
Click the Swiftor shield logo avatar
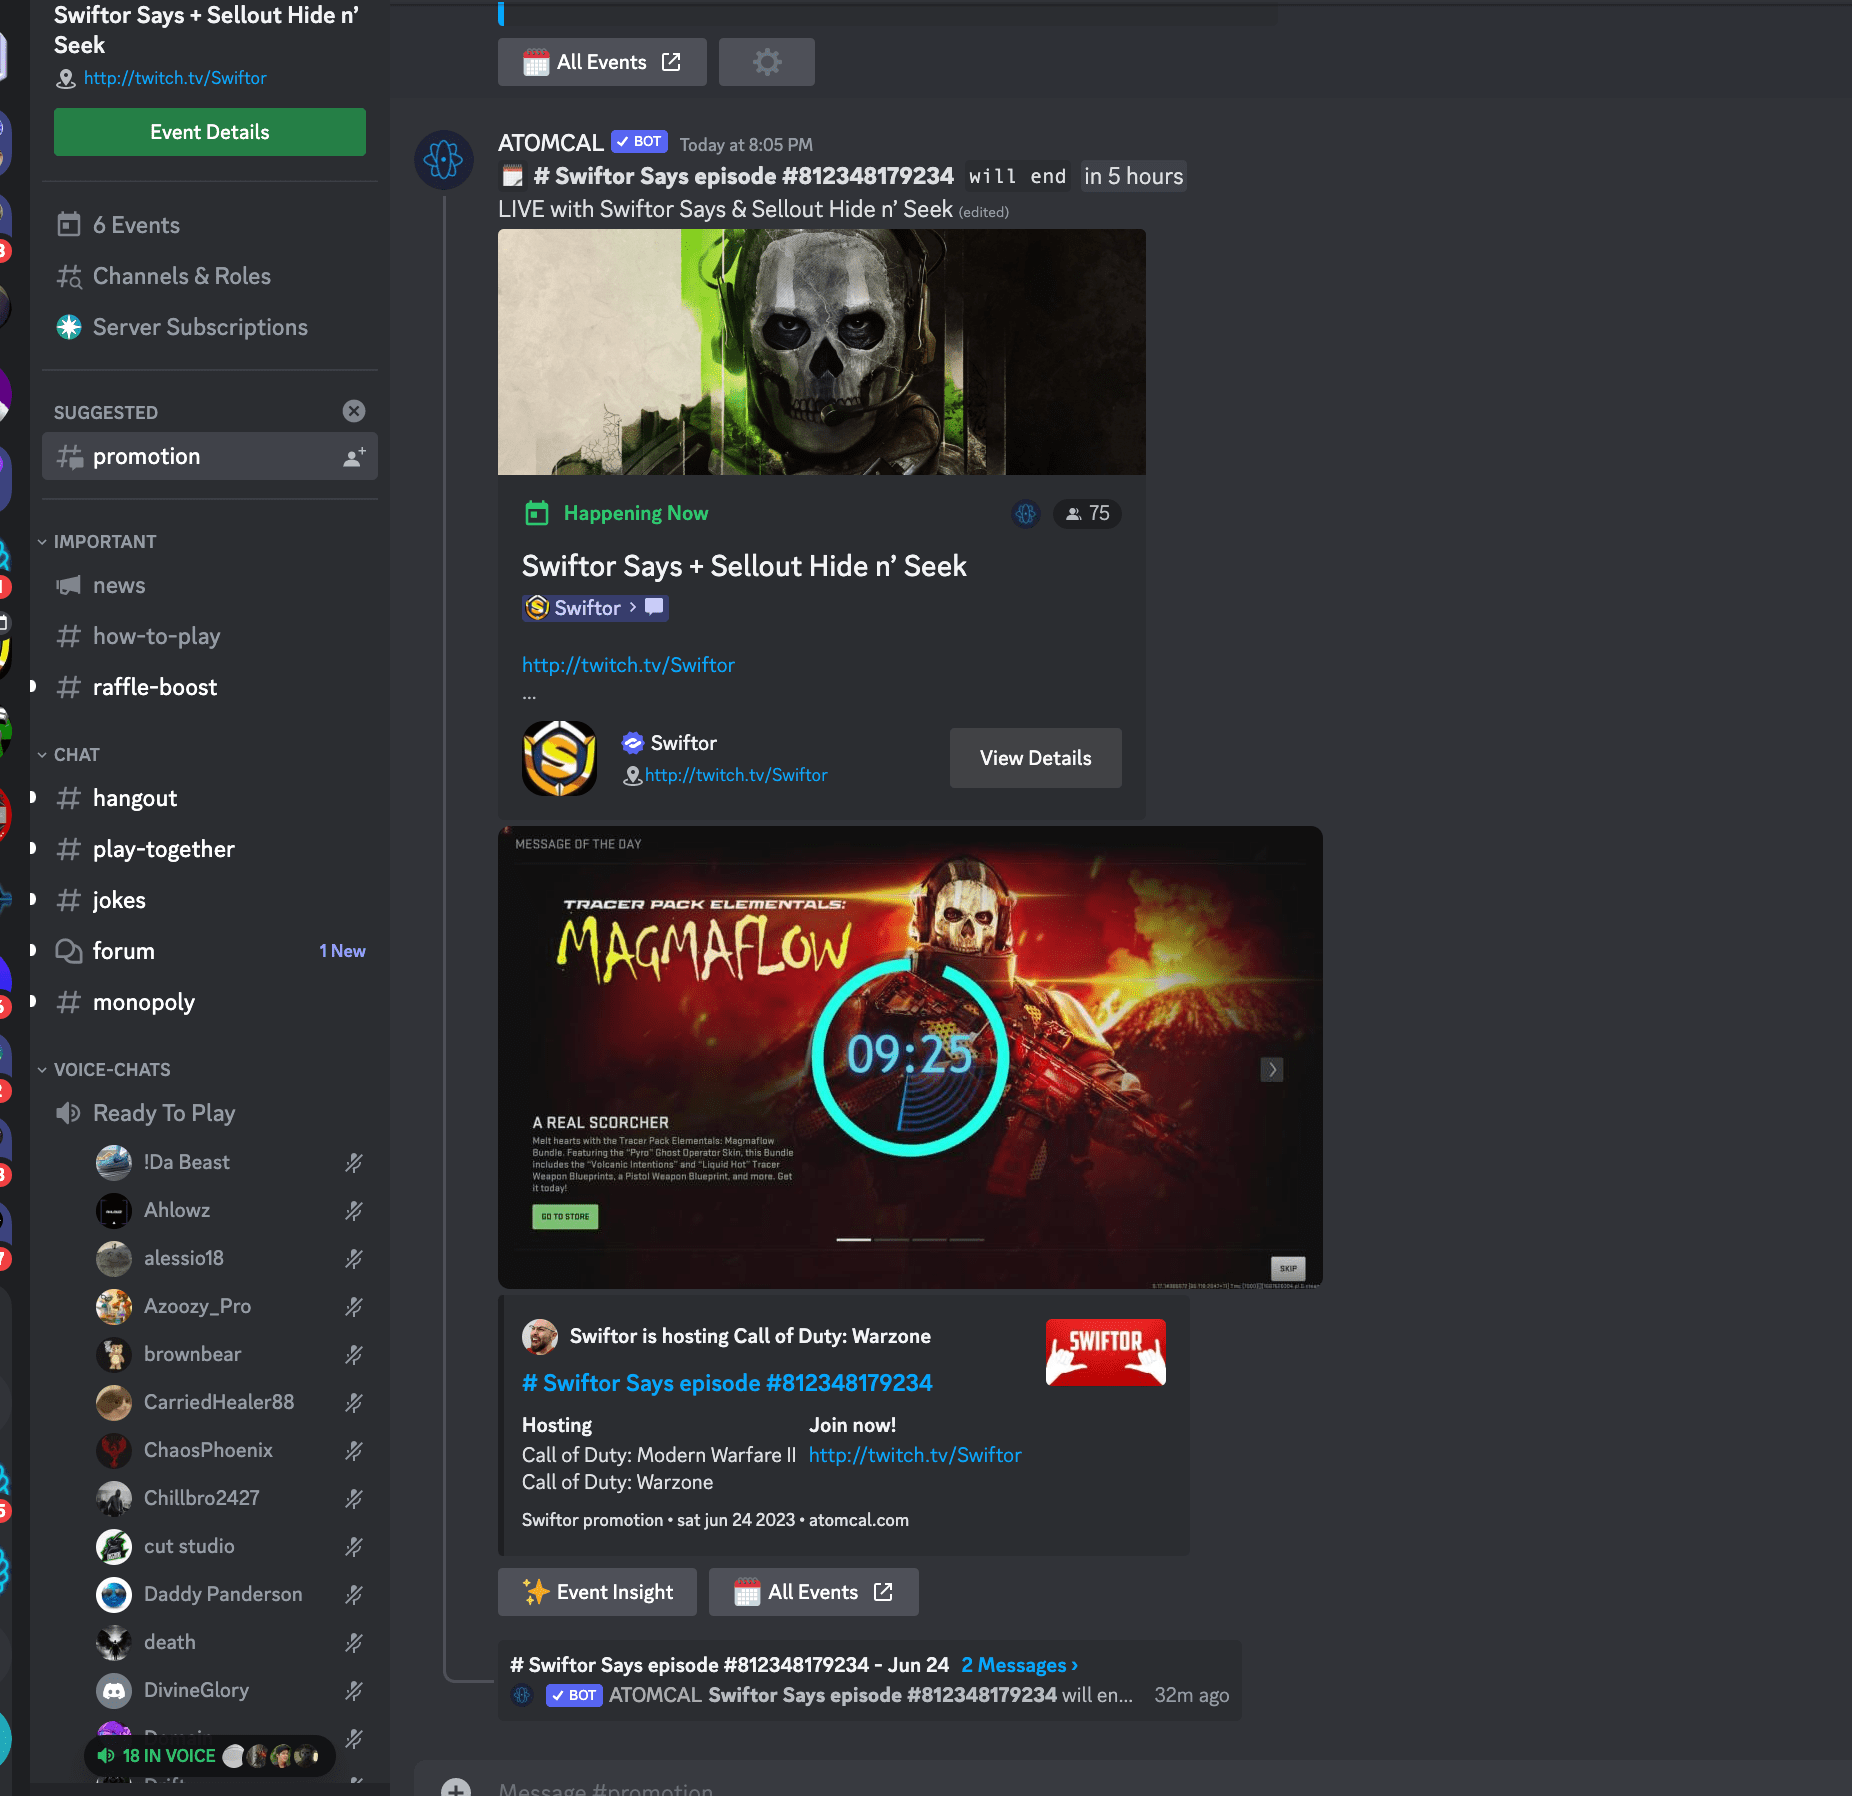pyautogui.click(x=559, y=758)
